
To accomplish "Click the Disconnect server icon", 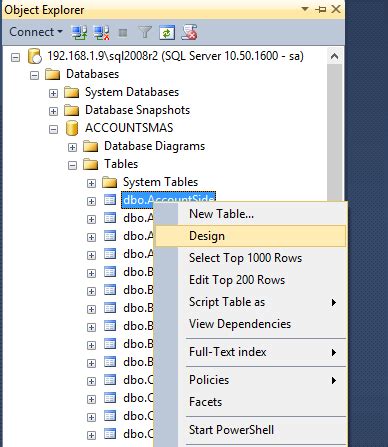I will (x=101, y=32).
